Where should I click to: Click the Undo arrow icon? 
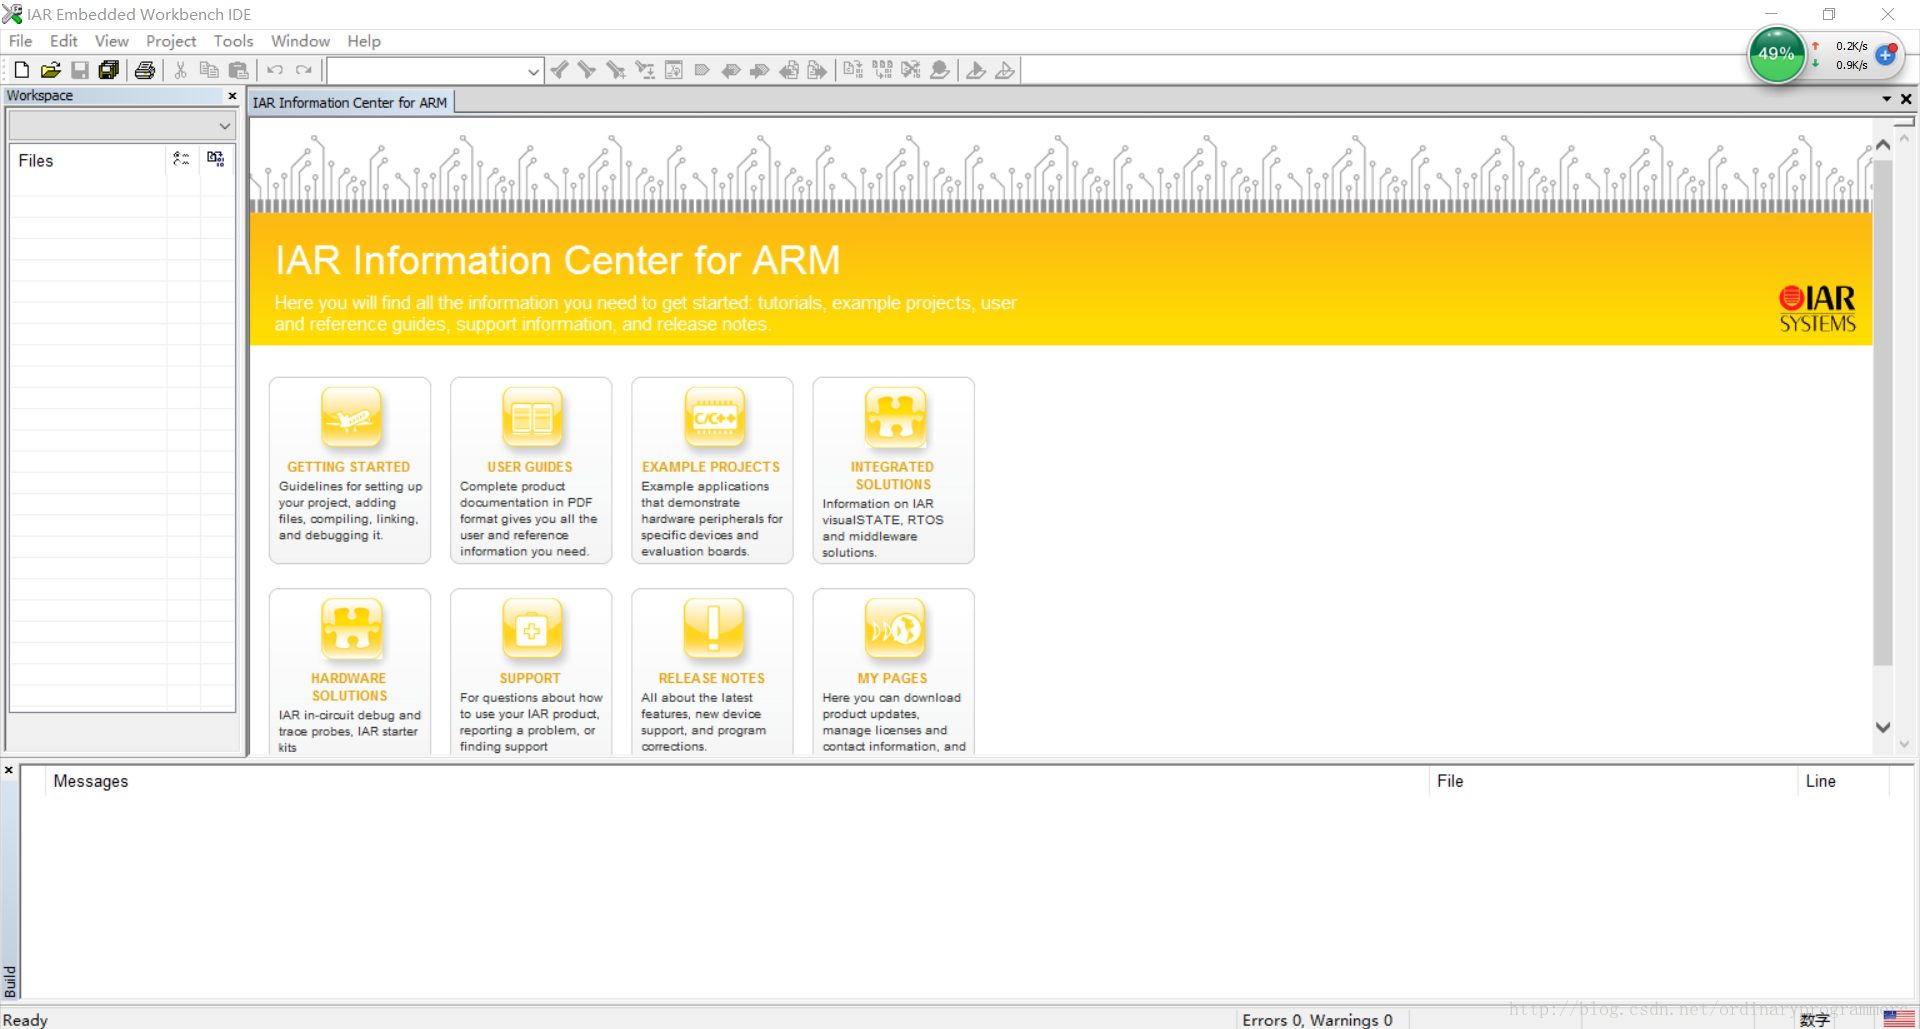(x=275, y=70)
